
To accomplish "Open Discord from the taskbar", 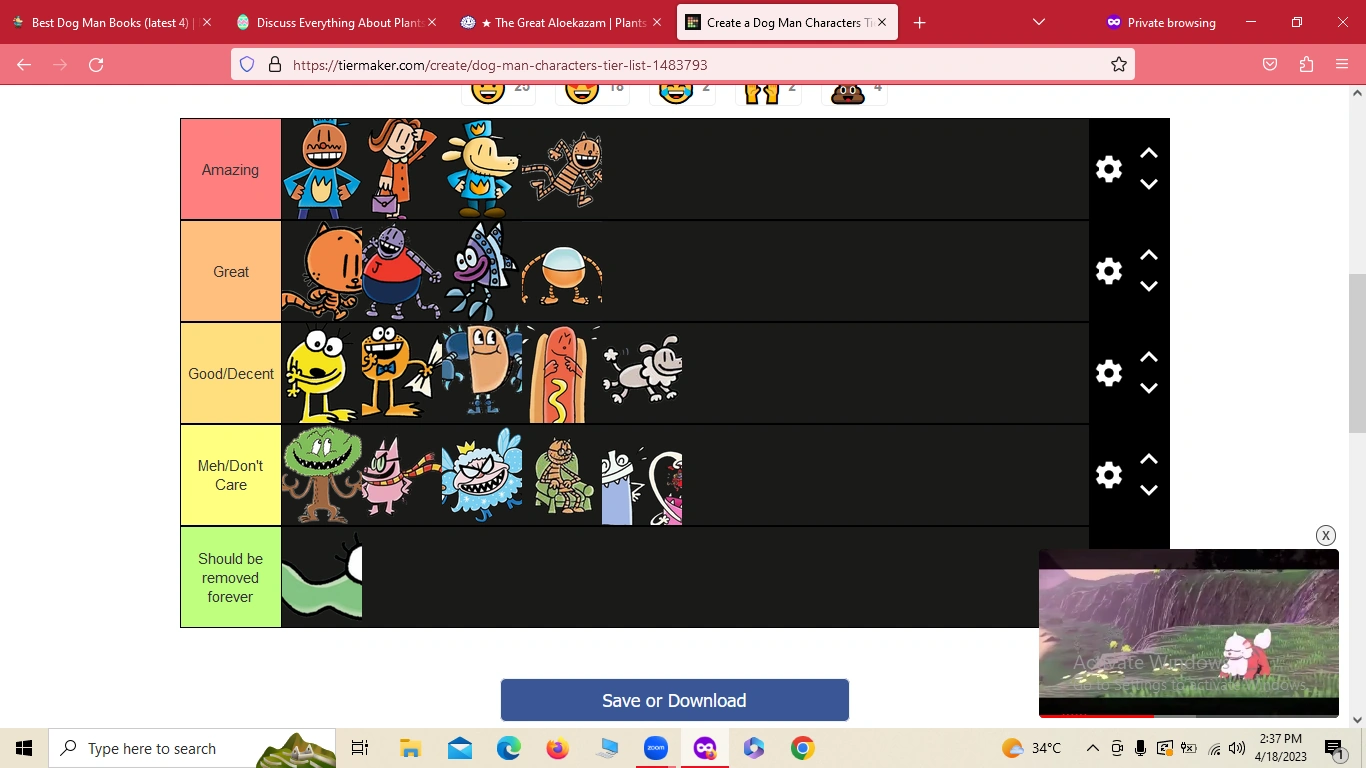I will pos(705,748).
